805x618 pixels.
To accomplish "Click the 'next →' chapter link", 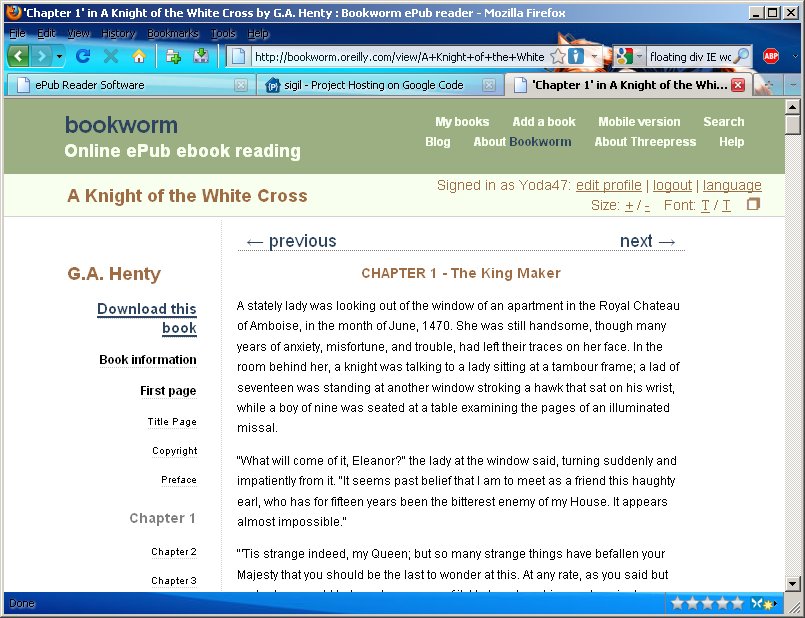I will [x=647, y=241].
